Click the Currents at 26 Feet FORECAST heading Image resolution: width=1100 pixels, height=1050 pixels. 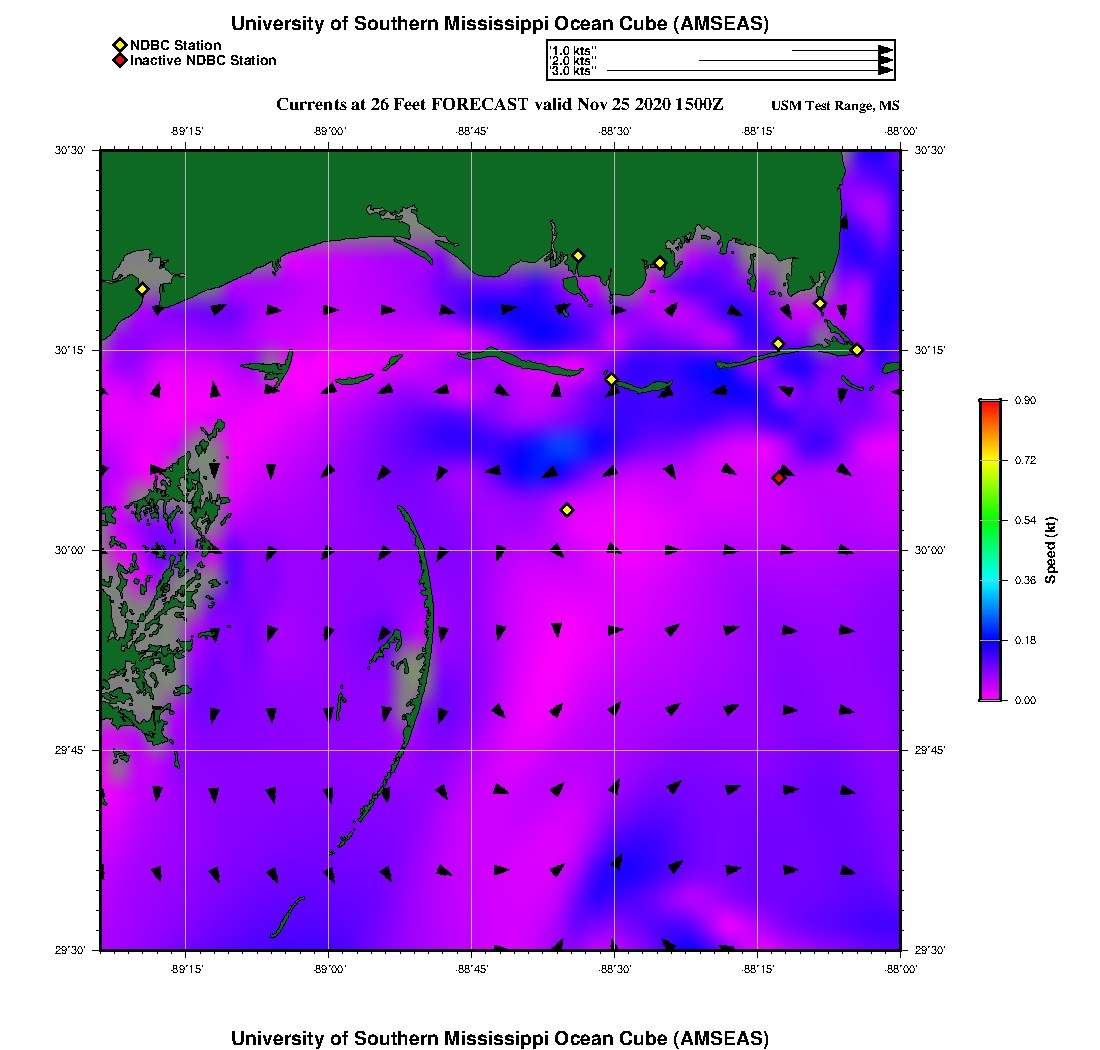pyautogui.click(x=499, y=105)
